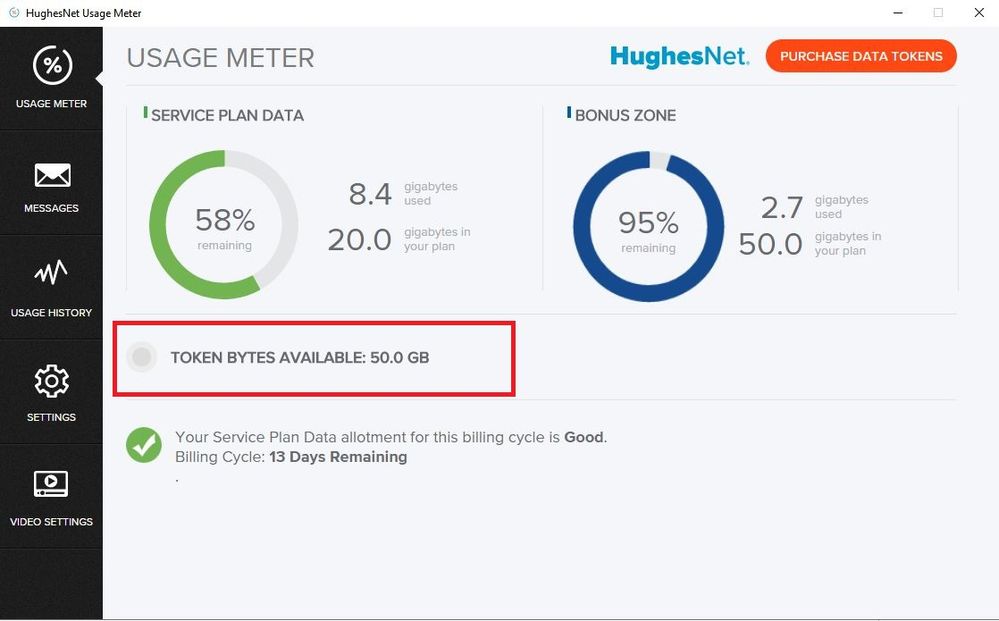Open the Settings gear icon
The width and height of the screenshot is (999, 621).
[52, 381]
